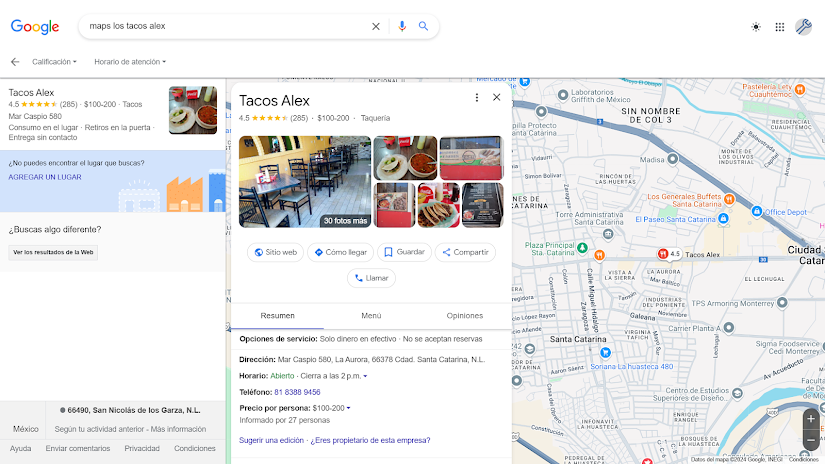825x464 pixels.
Task: Click El Paseo Santa Catarina shopping marker
Action: [723, 218]
